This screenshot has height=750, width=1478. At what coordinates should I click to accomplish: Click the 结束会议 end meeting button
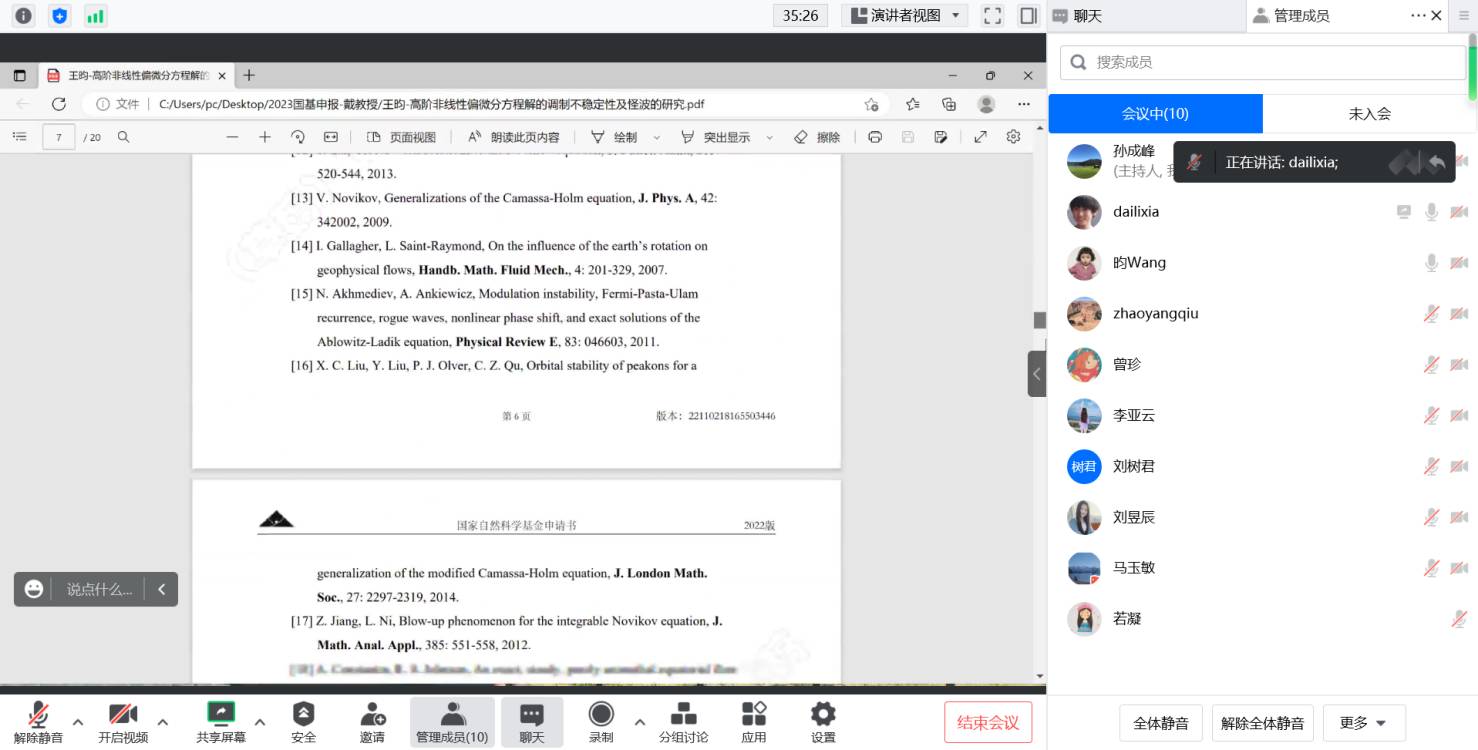tap(987, 722)
